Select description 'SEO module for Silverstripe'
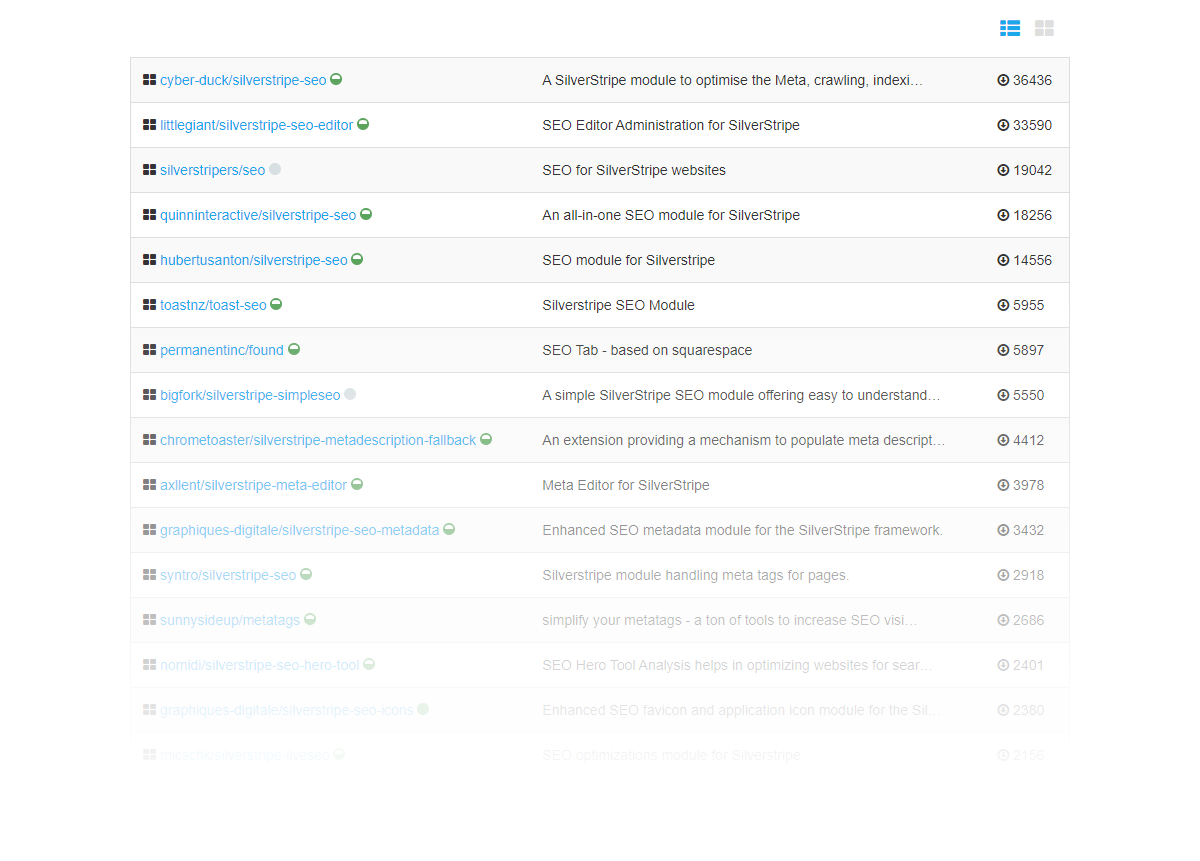 tap(629, 260)
